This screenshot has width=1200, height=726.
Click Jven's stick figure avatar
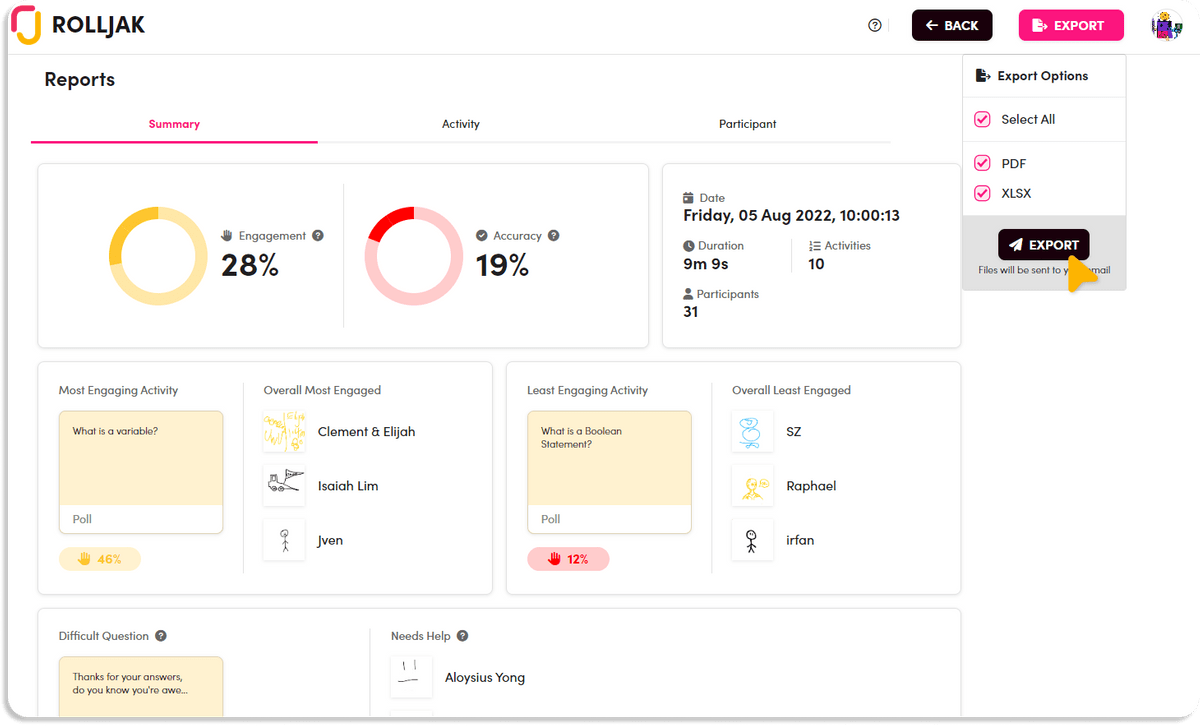tap(284, 540)
